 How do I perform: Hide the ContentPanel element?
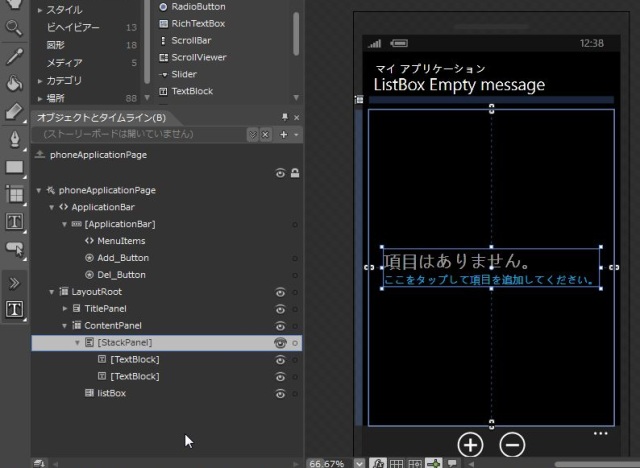(x=280, y=326)
